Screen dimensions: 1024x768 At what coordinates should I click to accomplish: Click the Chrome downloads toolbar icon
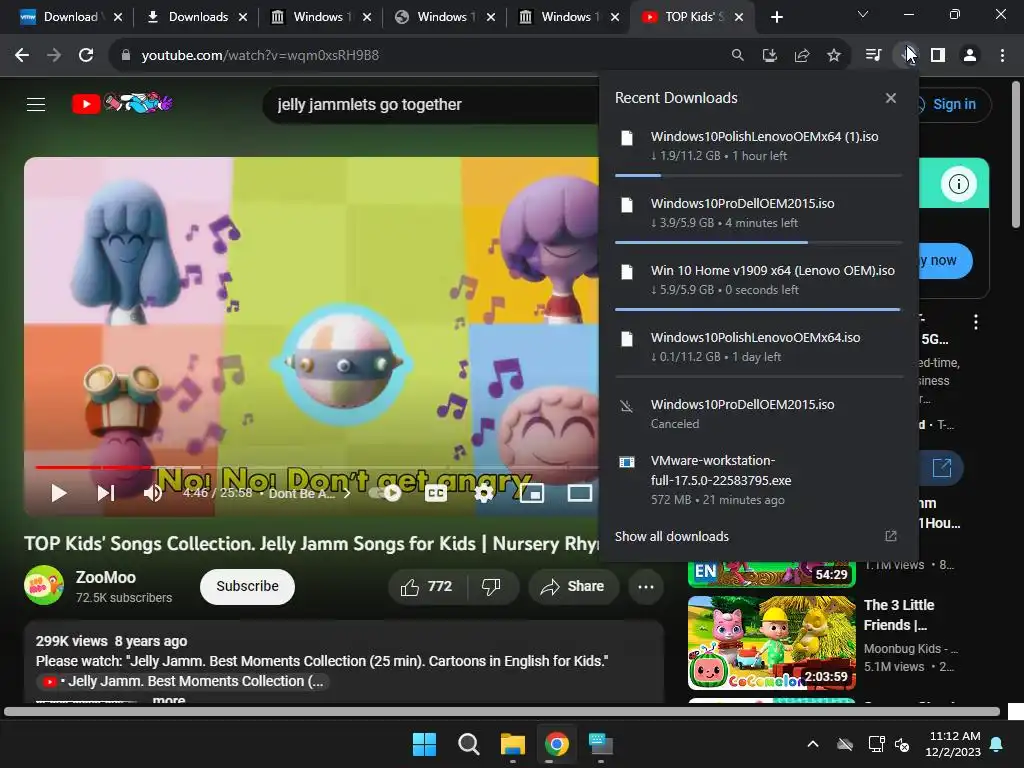click(x=906, y=56)
